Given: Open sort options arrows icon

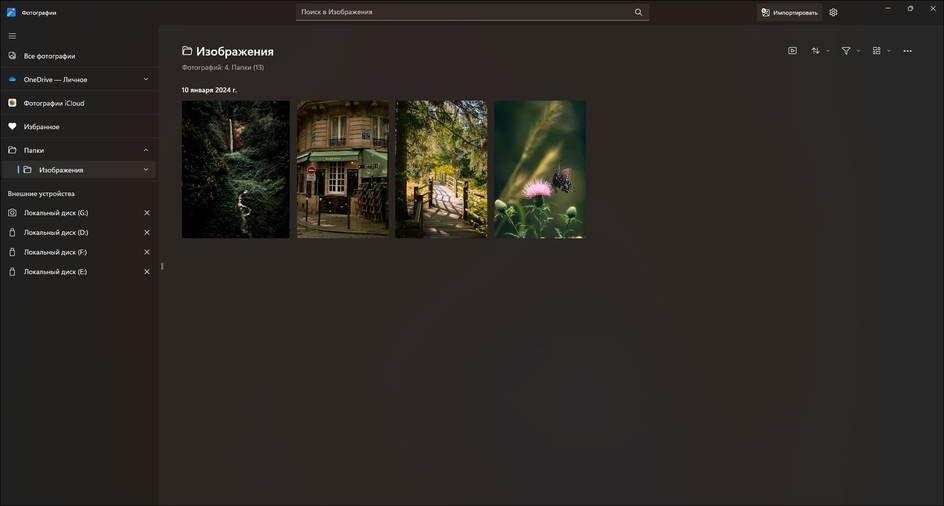Looking at the screenshot, I should (816, 51).
